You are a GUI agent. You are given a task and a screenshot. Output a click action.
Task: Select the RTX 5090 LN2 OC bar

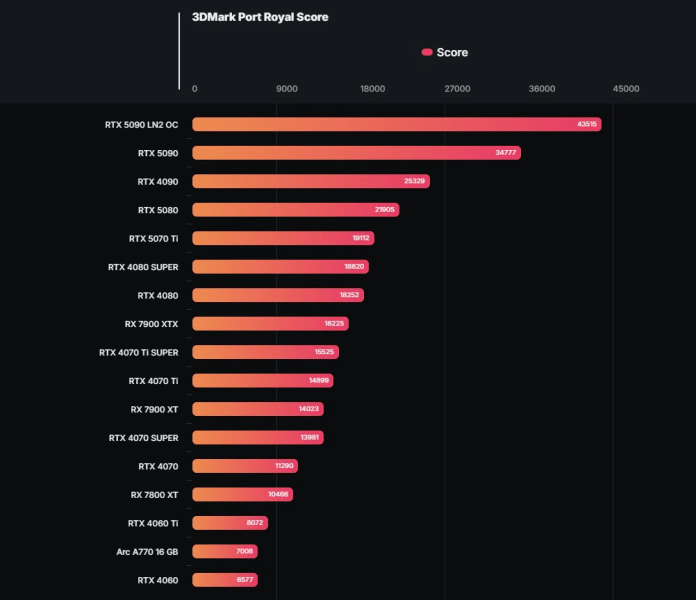coord(397,124)
